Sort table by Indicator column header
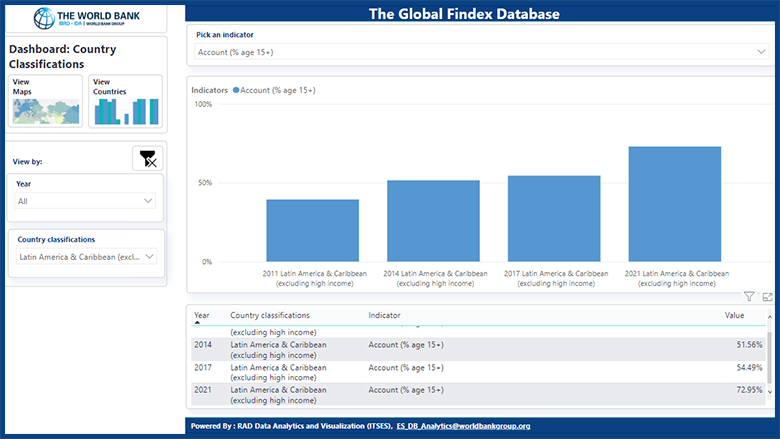Screen dimensions: 780x439 (384, 315)
